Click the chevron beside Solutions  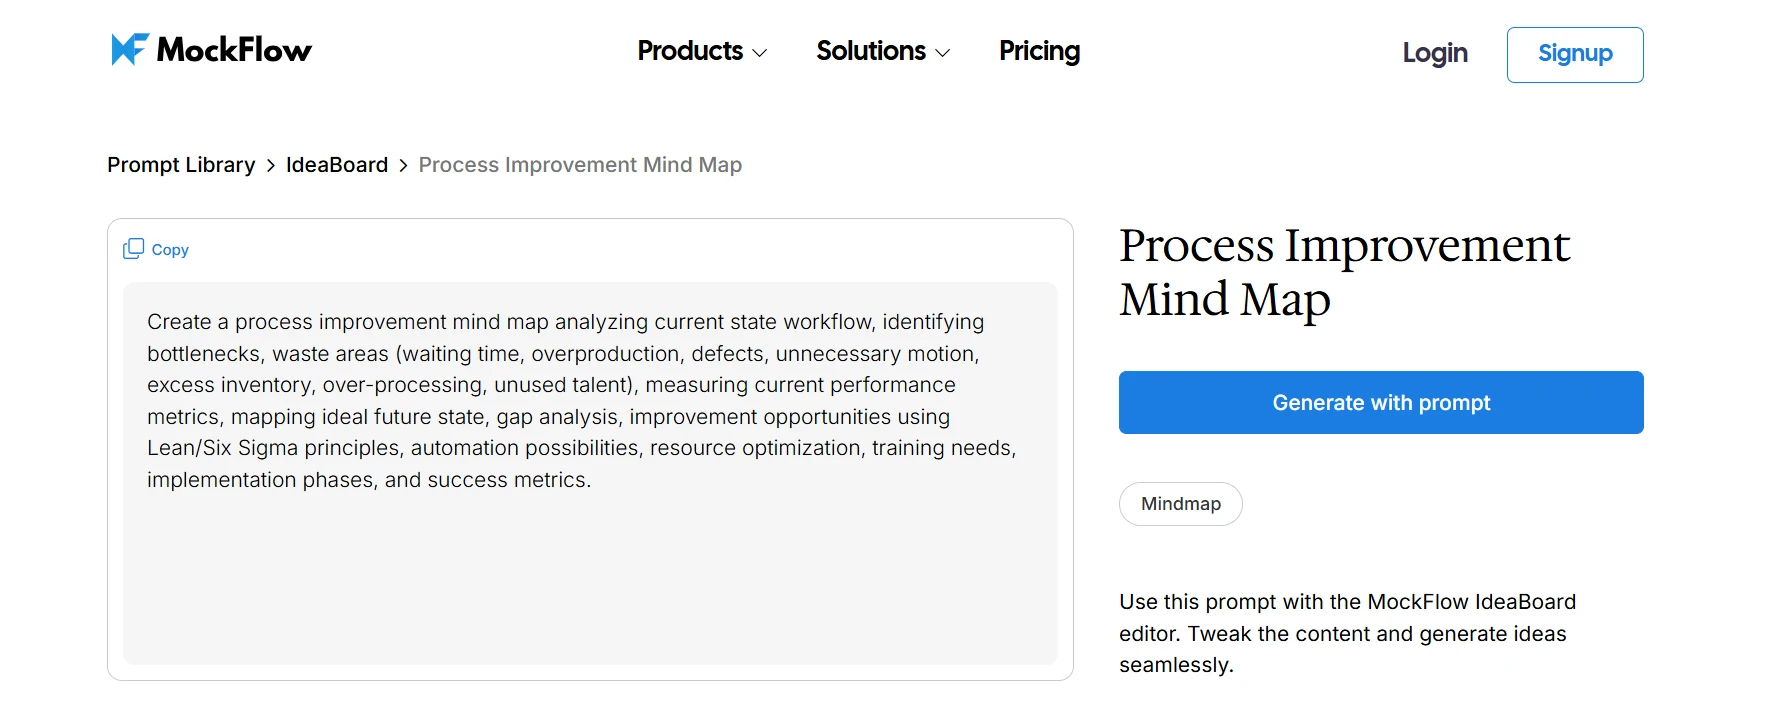tap(943, 53)
